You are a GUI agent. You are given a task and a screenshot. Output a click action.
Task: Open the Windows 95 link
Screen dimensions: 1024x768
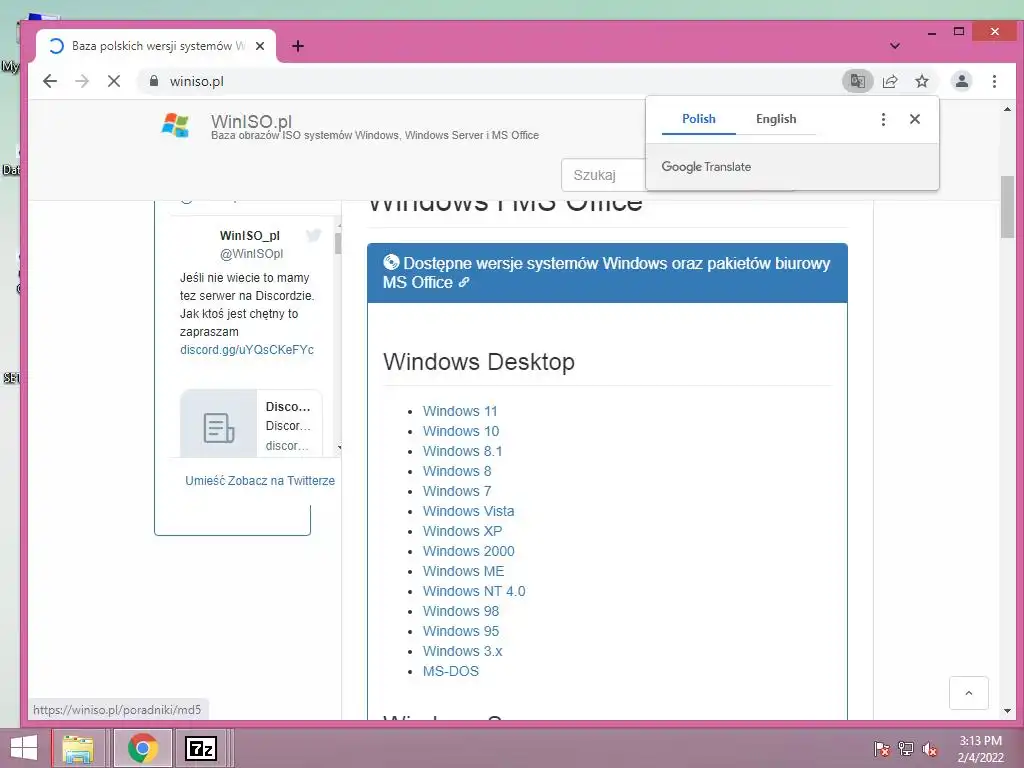[x=460, y=631]
